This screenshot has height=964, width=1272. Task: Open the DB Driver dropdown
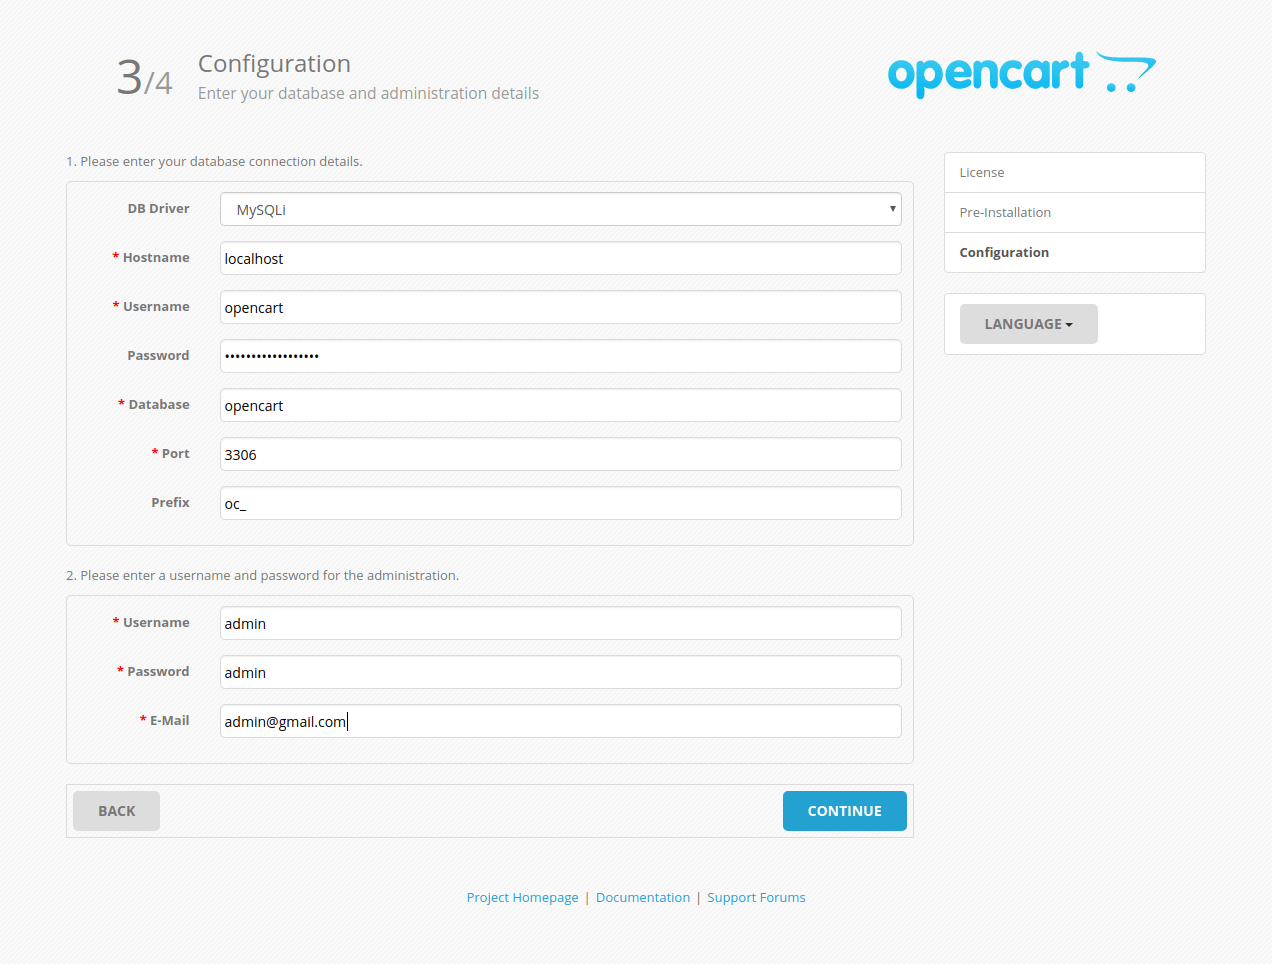coord(560,209)
